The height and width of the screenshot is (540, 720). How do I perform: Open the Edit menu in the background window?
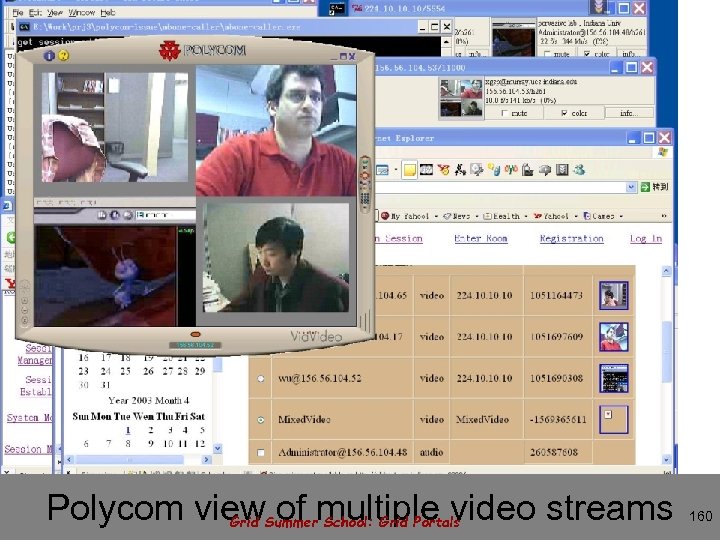coord(35,12)
